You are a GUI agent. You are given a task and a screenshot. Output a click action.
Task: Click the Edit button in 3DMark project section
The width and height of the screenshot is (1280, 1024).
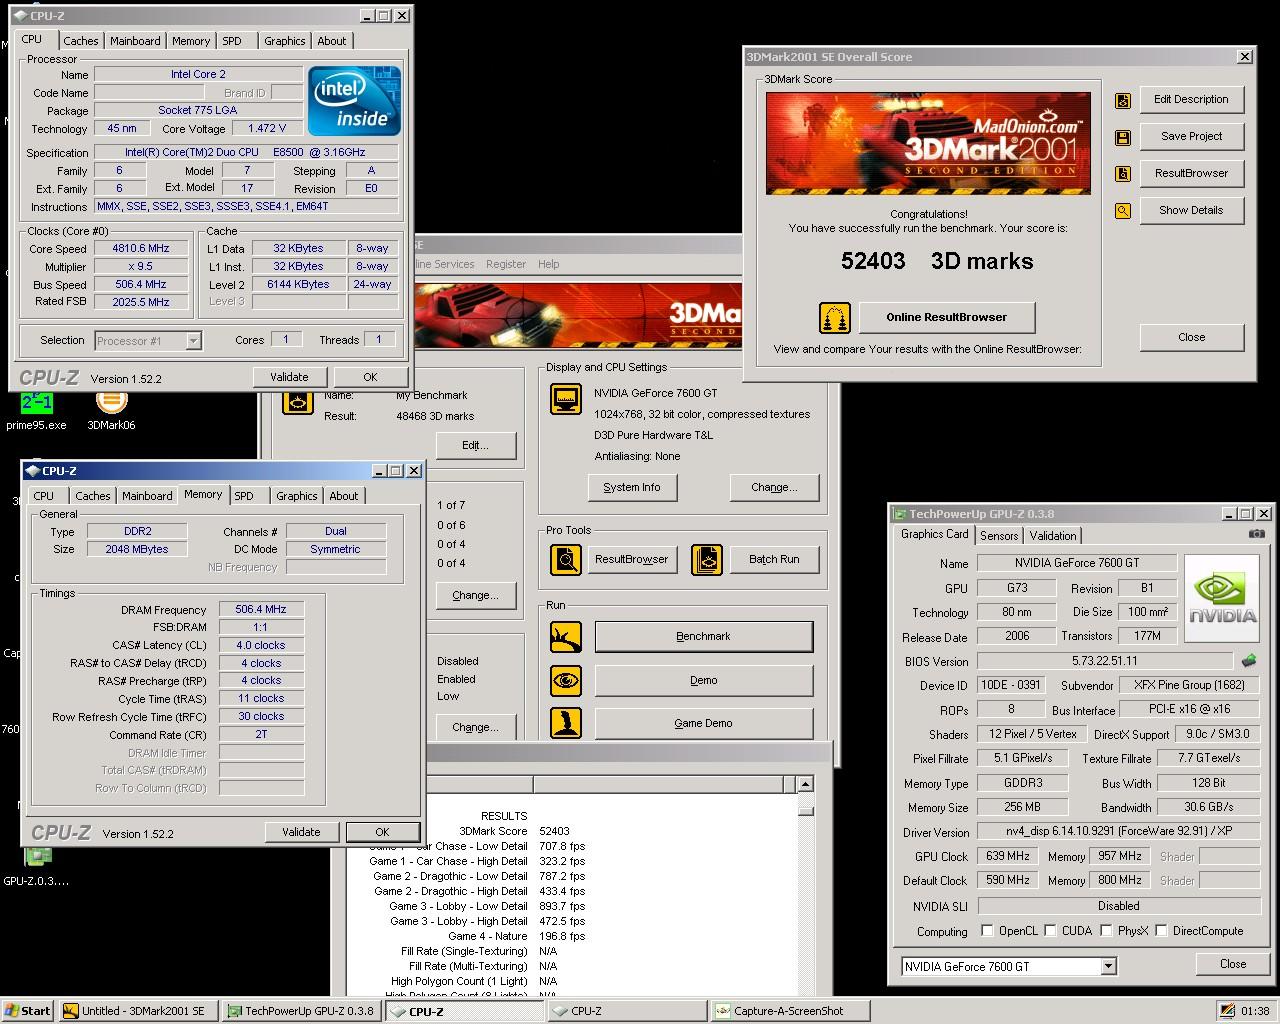pos(475,446)
